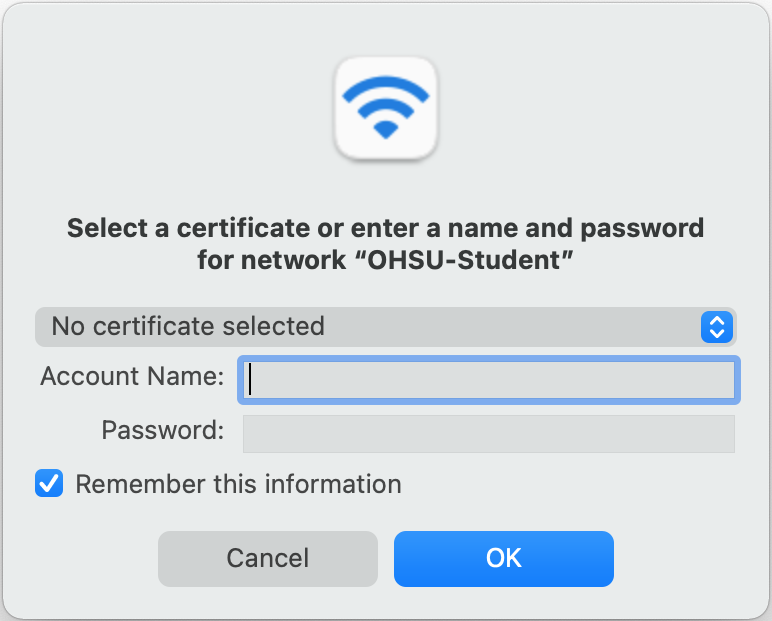
Task: Click the blue checkmark box icon
Action: click(x=49, y=484)
